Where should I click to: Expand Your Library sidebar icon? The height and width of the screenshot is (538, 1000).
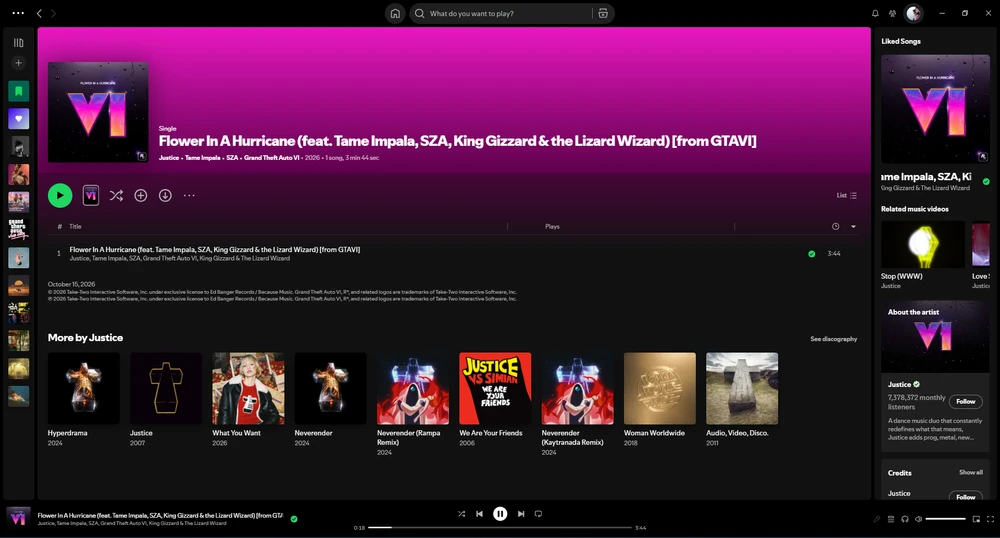18,43
